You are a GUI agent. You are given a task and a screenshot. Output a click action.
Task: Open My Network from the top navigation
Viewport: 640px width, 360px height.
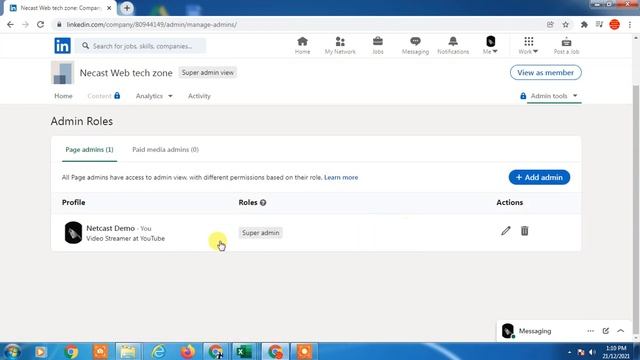click(x=340, y=45)
